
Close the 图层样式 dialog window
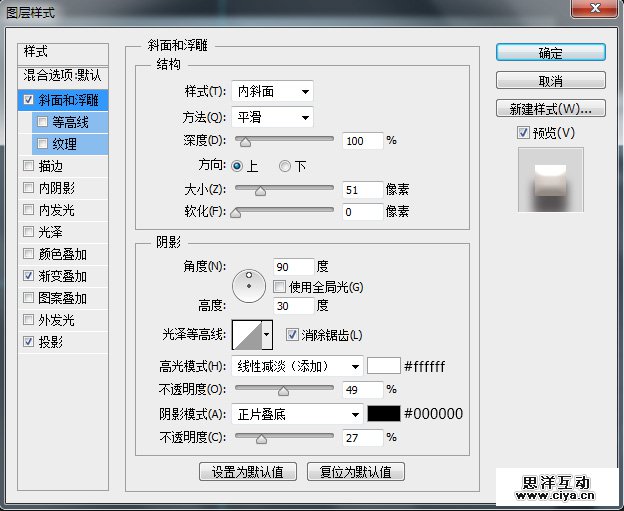[595, 8]
